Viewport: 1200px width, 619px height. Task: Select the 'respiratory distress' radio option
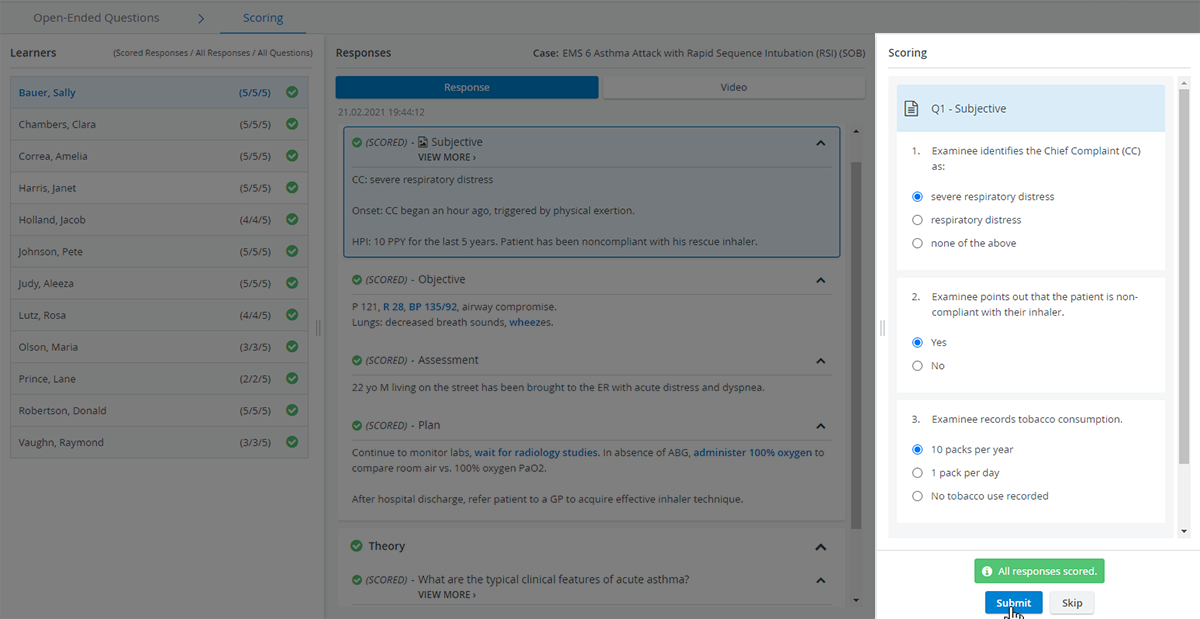918,220
